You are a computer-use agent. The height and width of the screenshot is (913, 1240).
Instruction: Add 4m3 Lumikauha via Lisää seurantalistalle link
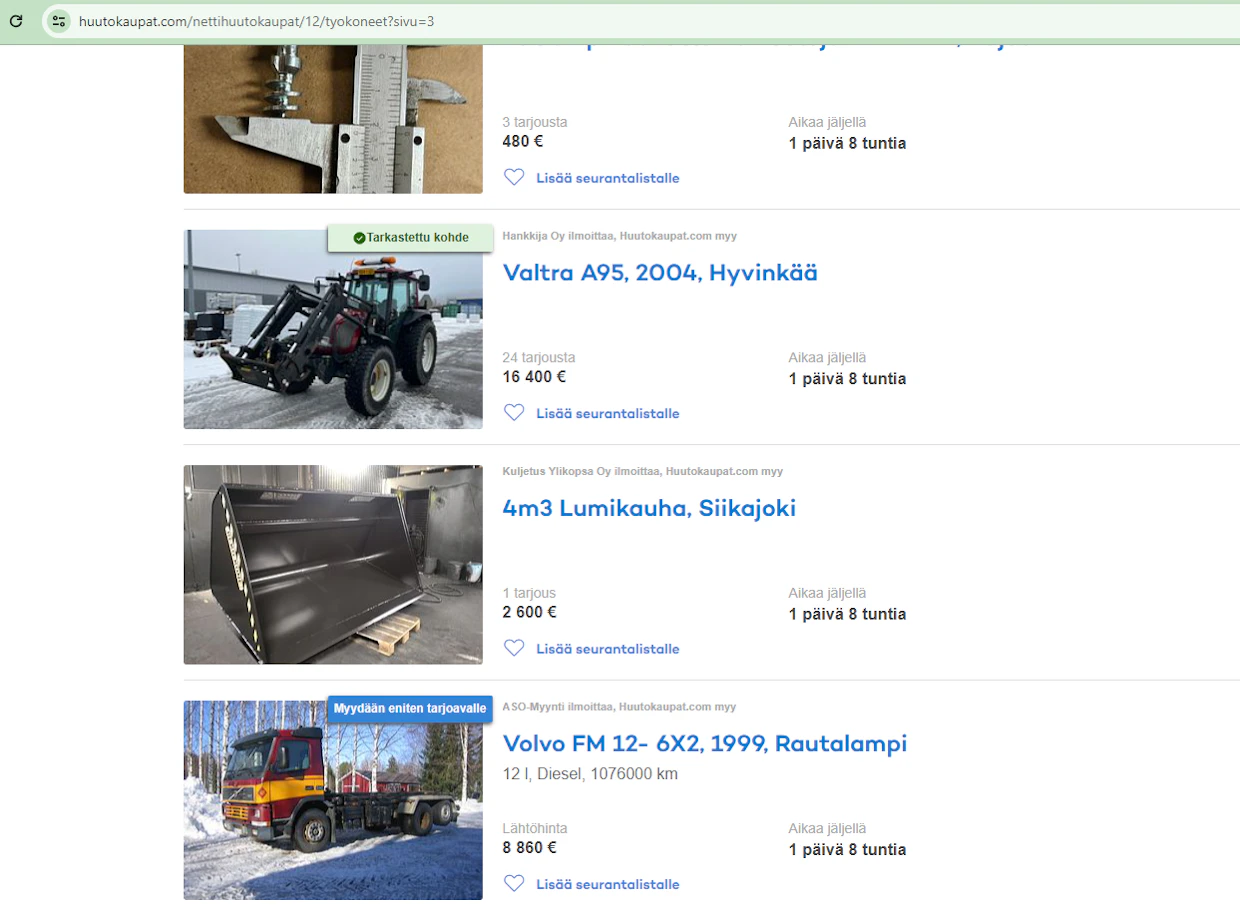coord(607,649)
